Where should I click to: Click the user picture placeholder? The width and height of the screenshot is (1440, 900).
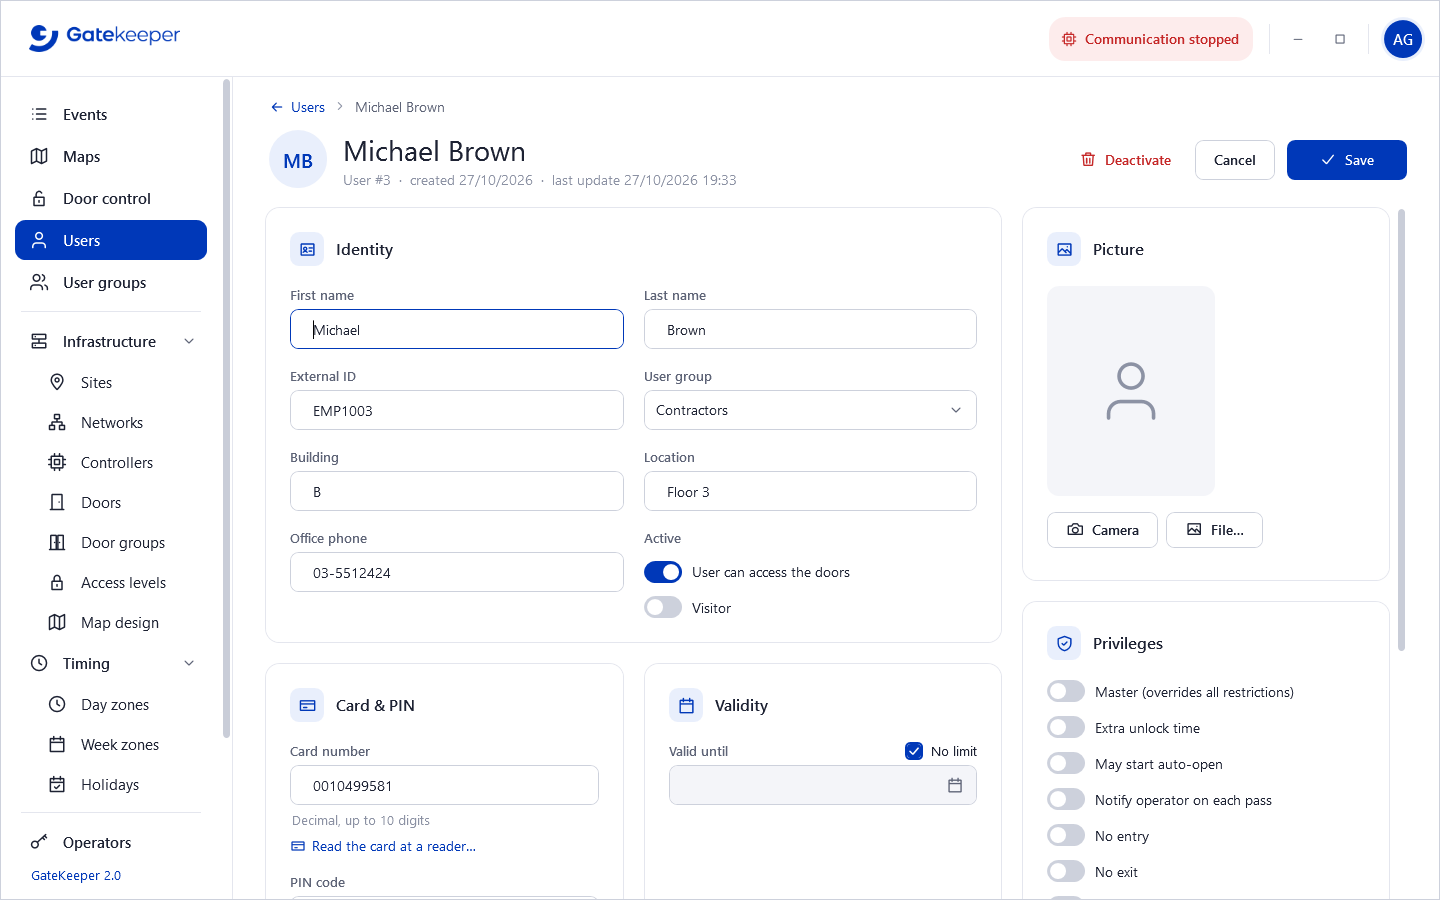click(1131, 391)
